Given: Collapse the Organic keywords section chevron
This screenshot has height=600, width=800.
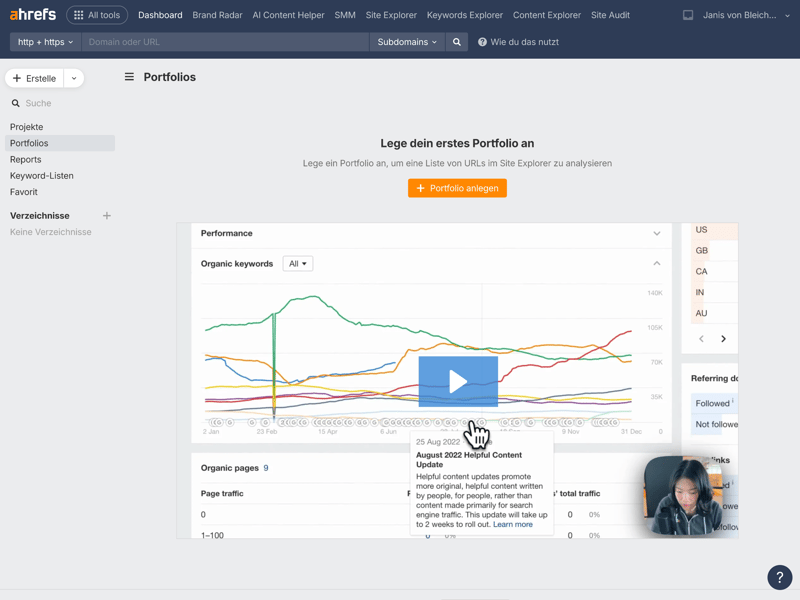Looking at the screenshot, I should click(657, 264).
